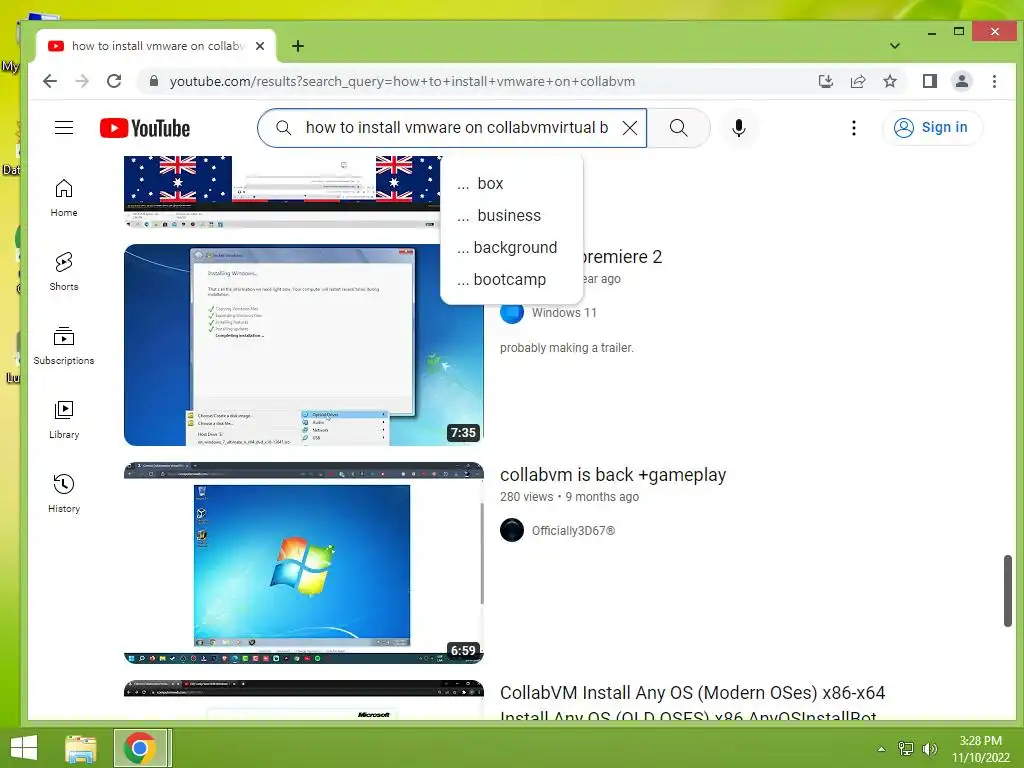Viewport: 1024px width, 768px height.
Task: Open Subscriptions in the YouTube sidebar
Action: 63,345
